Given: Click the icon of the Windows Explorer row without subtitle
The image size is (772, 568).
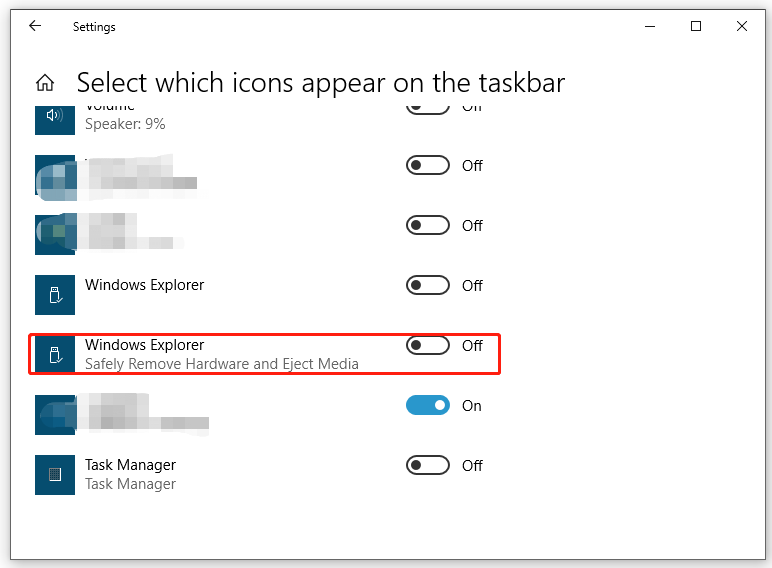Looking at the screenshot, I should point(55,294).
